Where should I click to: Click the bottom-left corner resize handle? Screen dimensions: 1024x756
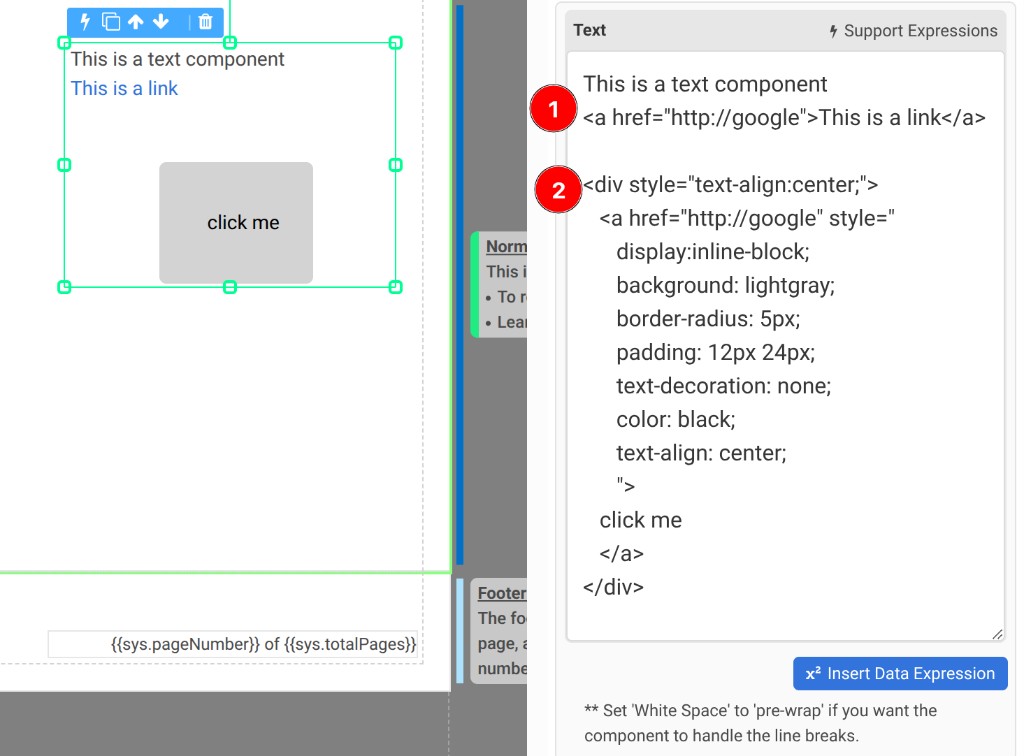pos(64,287)
